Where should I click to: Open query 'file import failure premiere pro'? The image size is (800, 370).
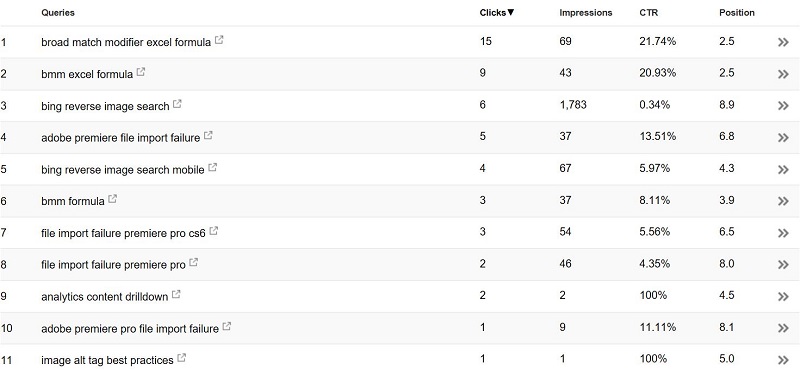(x=113, y=265)
